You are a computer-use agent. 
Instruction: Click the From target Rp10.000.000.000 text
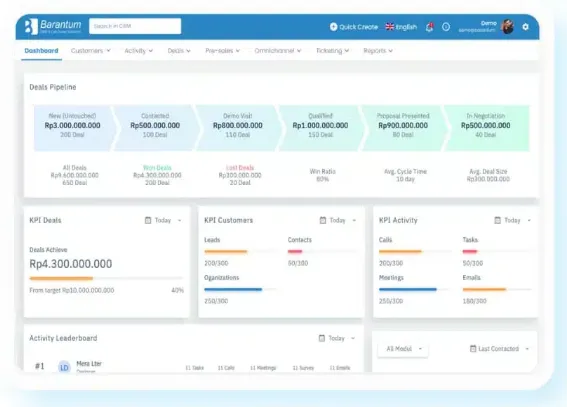pyautogui.click(x=72, y=290)
